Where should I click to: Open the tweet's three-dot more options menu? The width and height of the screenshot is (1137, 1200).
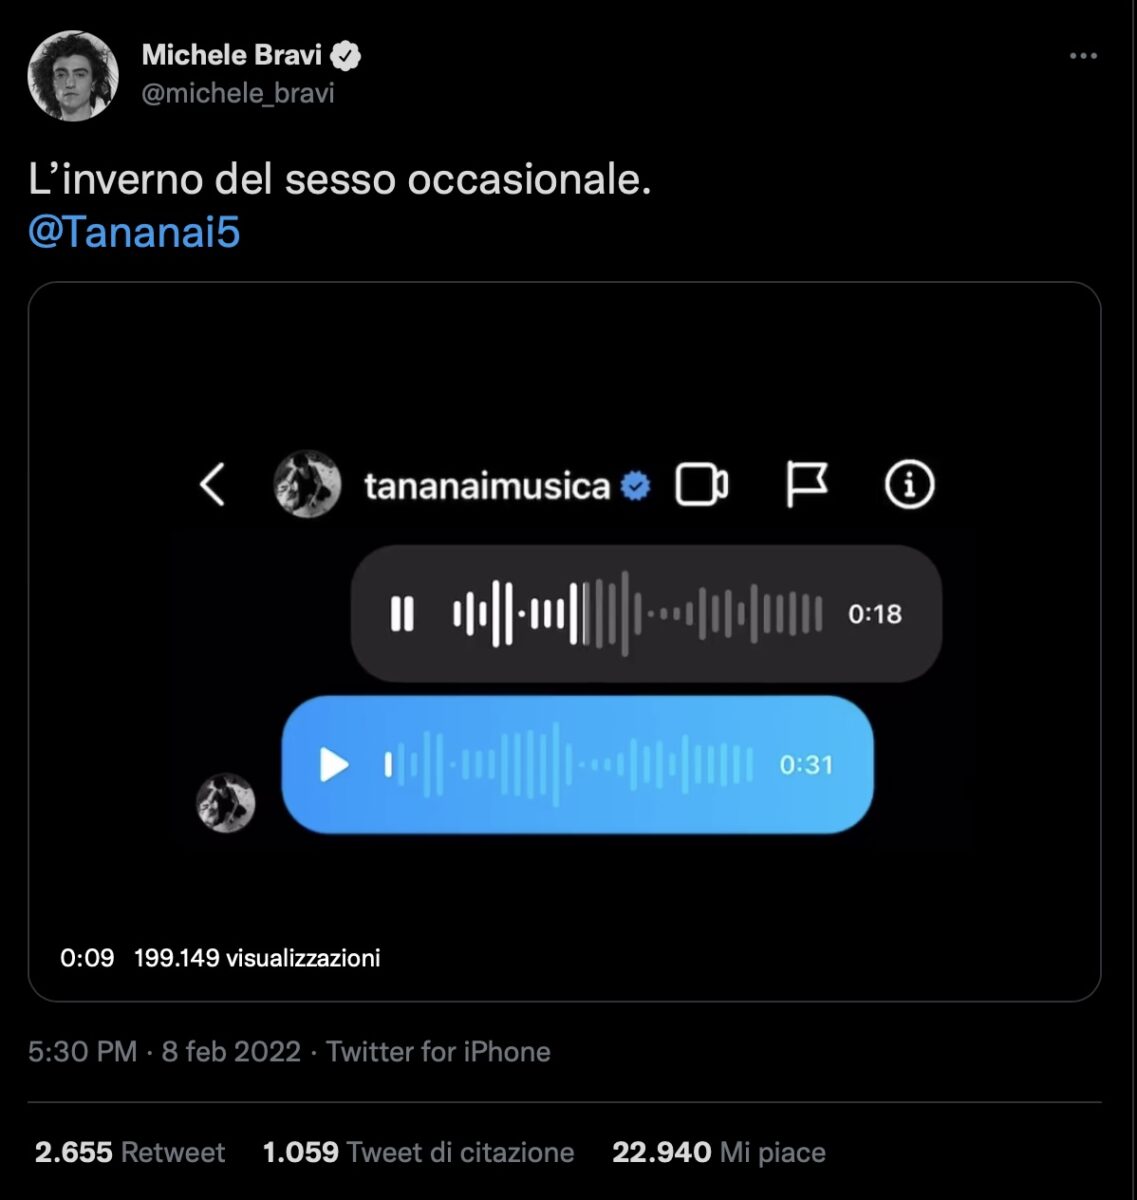point(1083,57)
